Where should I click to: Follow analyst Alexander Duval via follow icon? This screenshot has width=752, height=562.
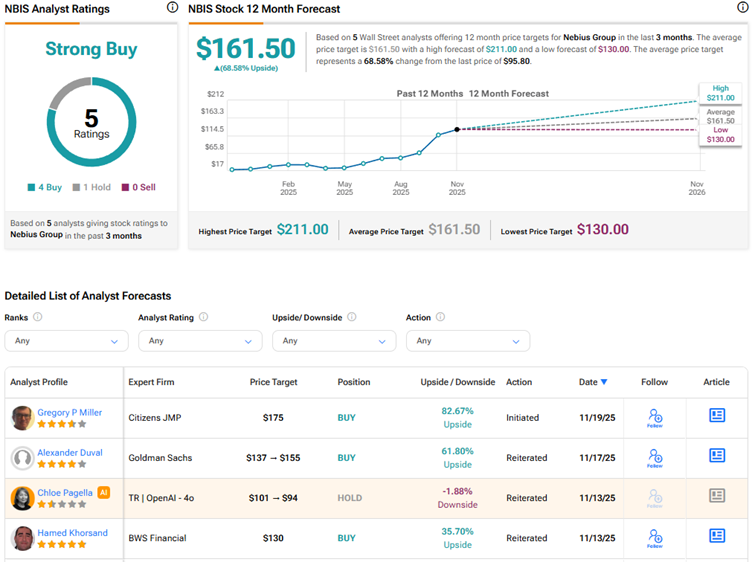[x=655, y=457]
